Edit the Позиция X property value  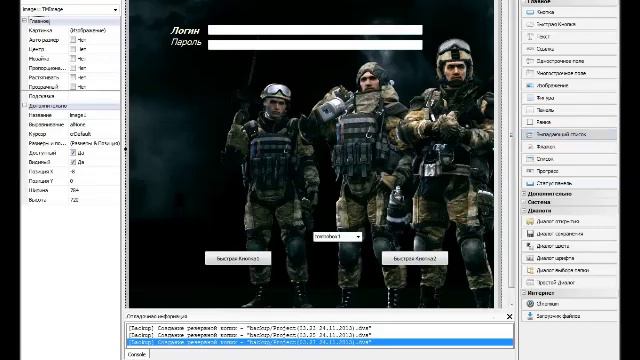pos(94,171)
